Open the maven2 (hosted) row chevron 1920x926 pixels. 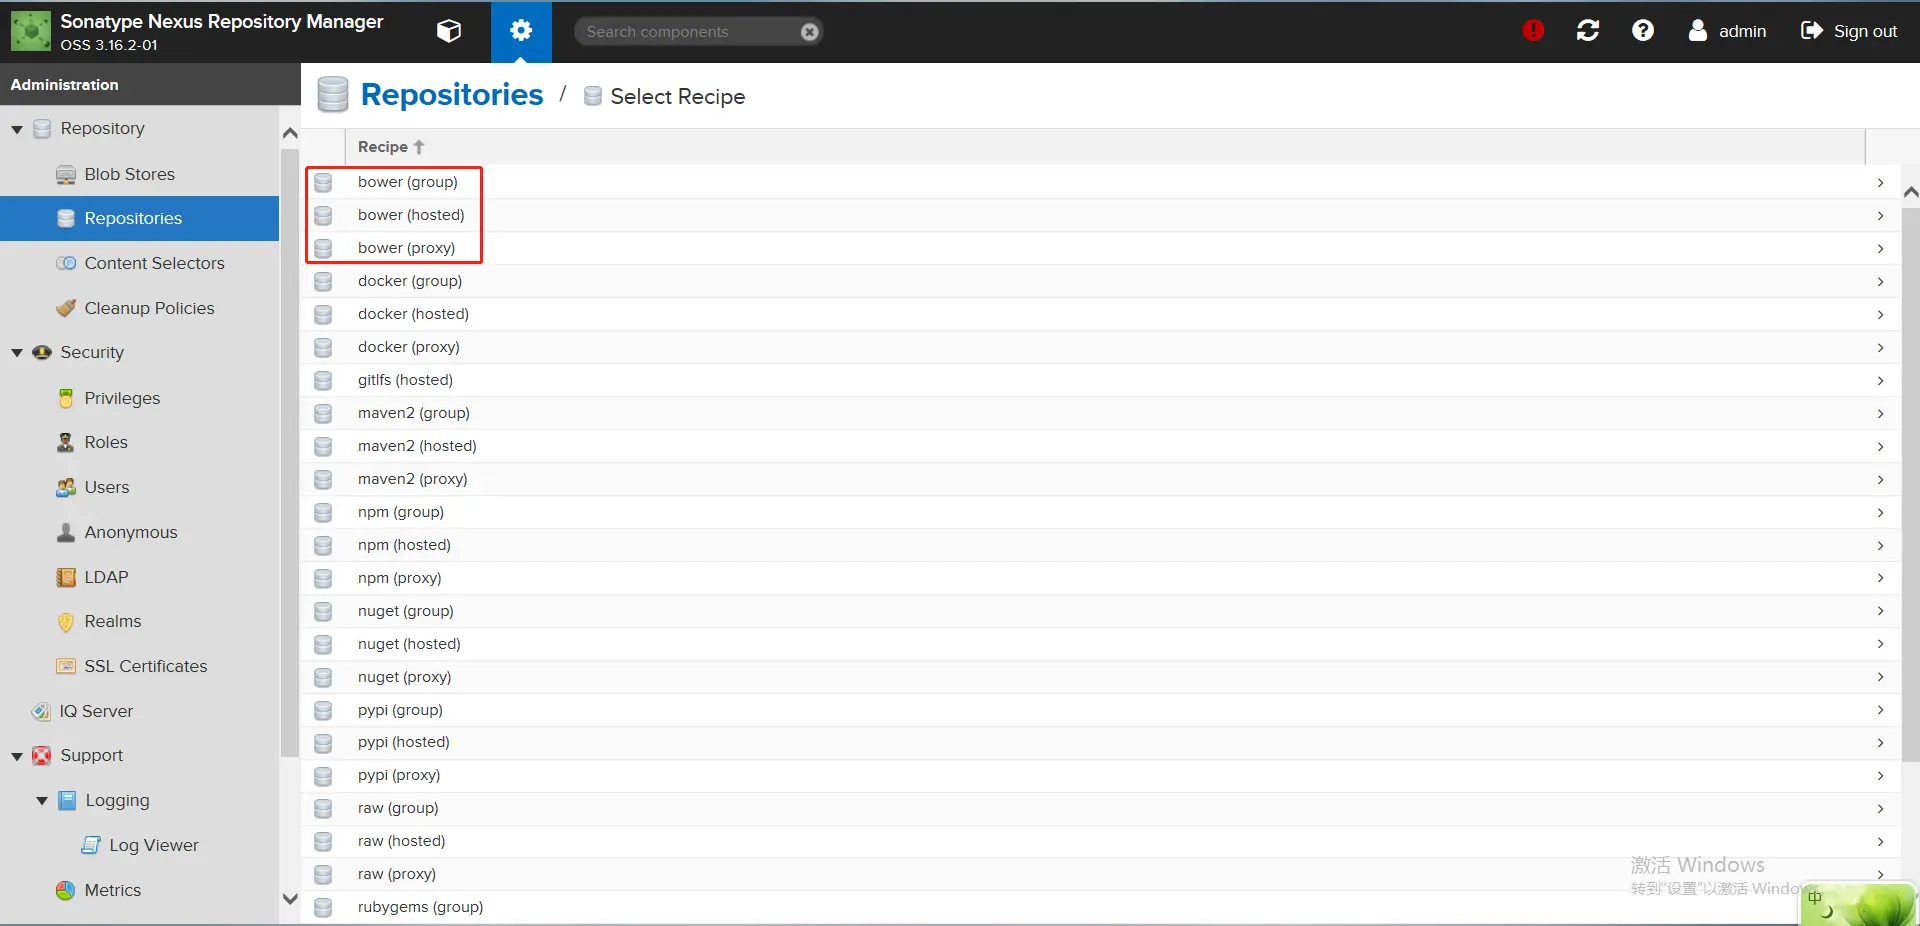pyautogui.click(x=1880, y=446)
